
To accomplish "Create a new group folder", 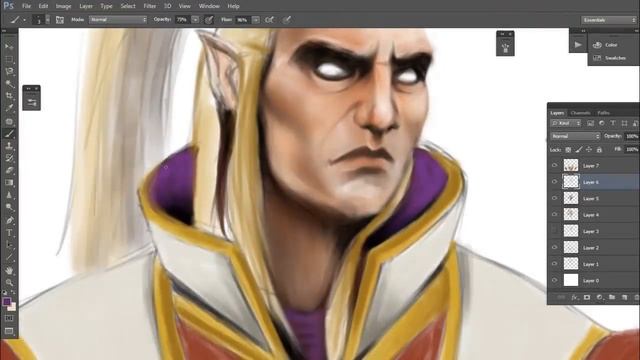I will [611, 298].
